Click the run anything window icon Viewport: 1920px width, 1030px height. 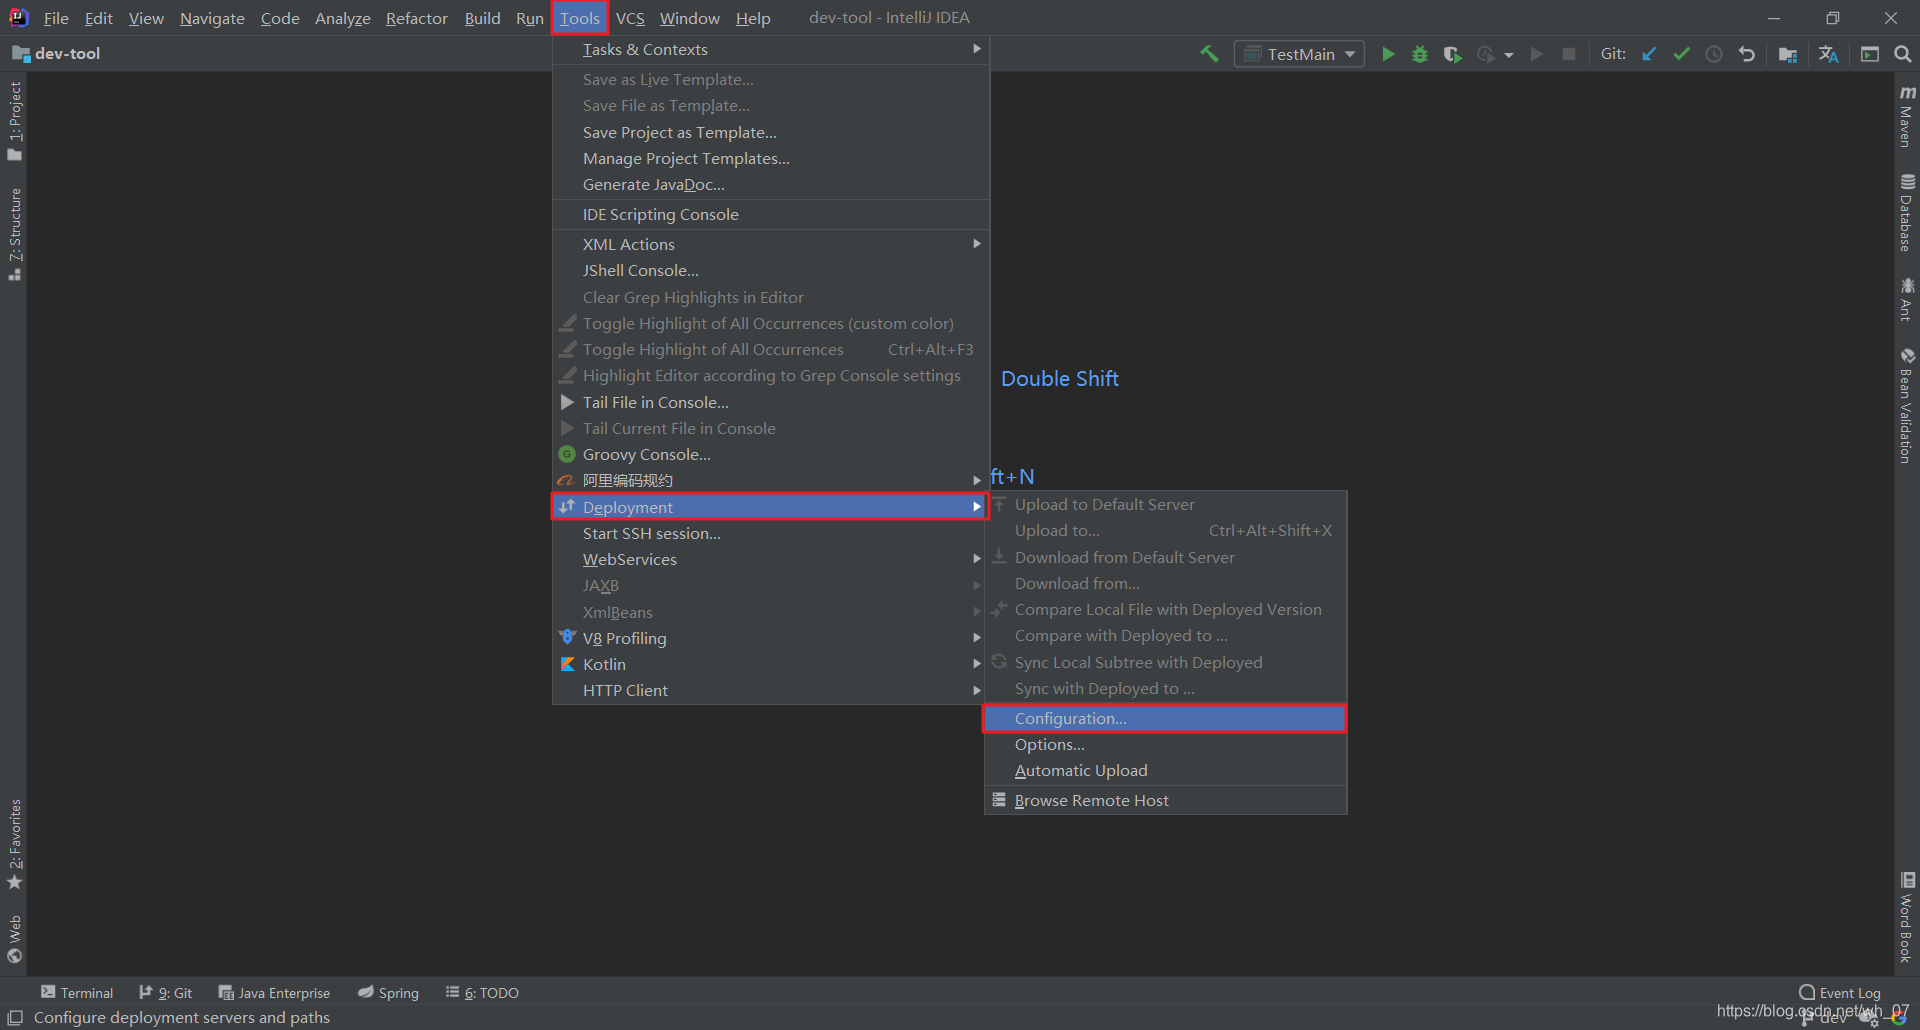1870,54
